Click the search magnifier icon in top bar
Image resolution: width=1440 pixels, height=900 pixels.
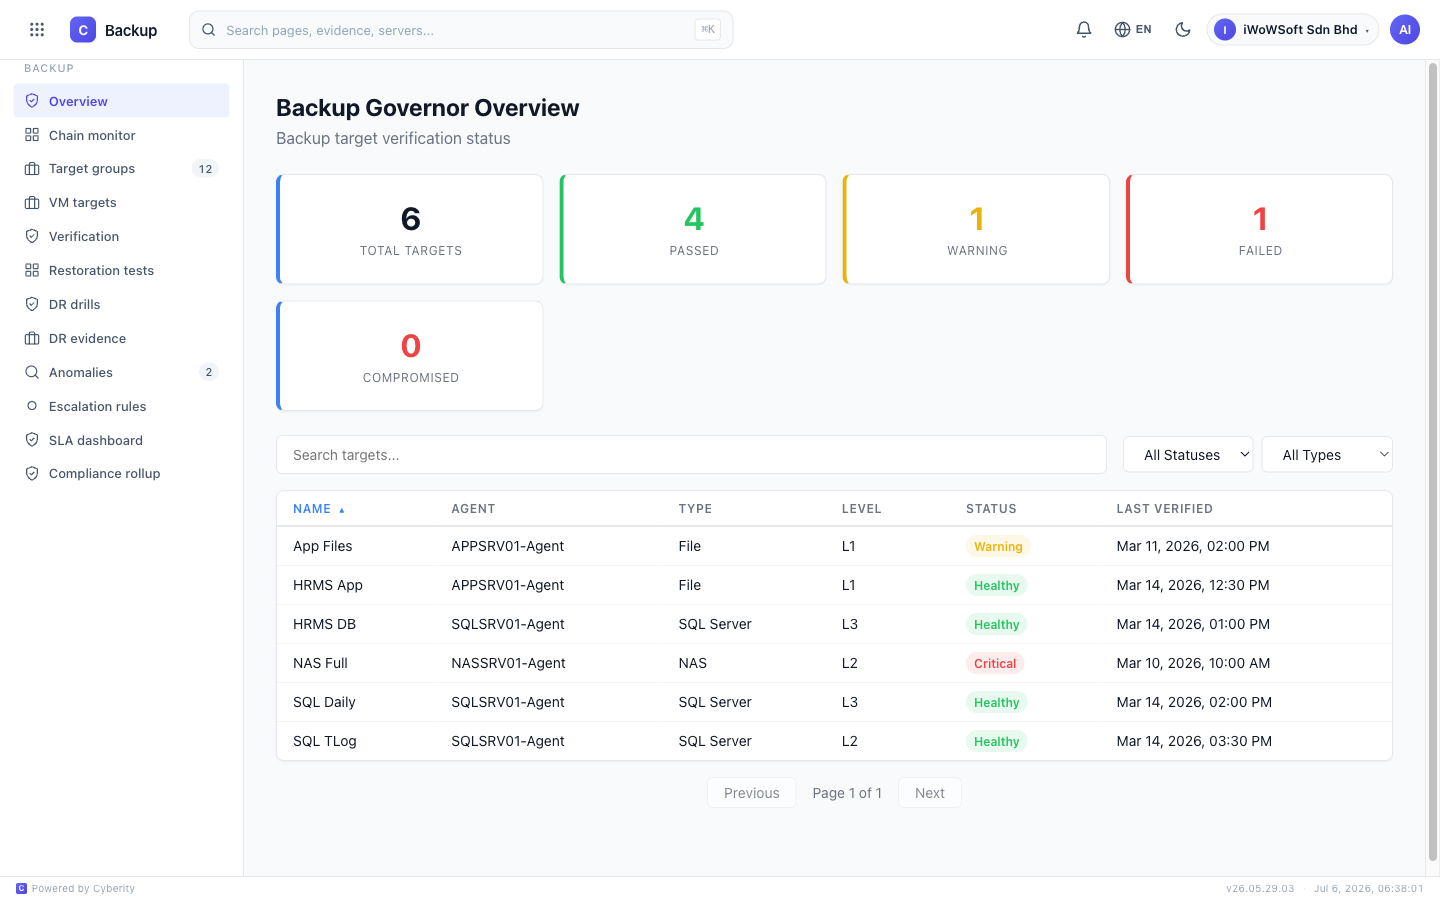[209, 30]
